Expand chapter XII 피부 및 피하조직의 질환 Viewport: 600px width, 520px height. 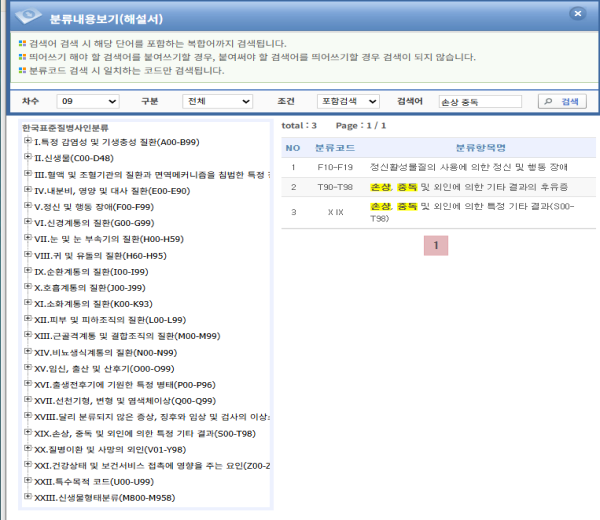click(28, 319)
